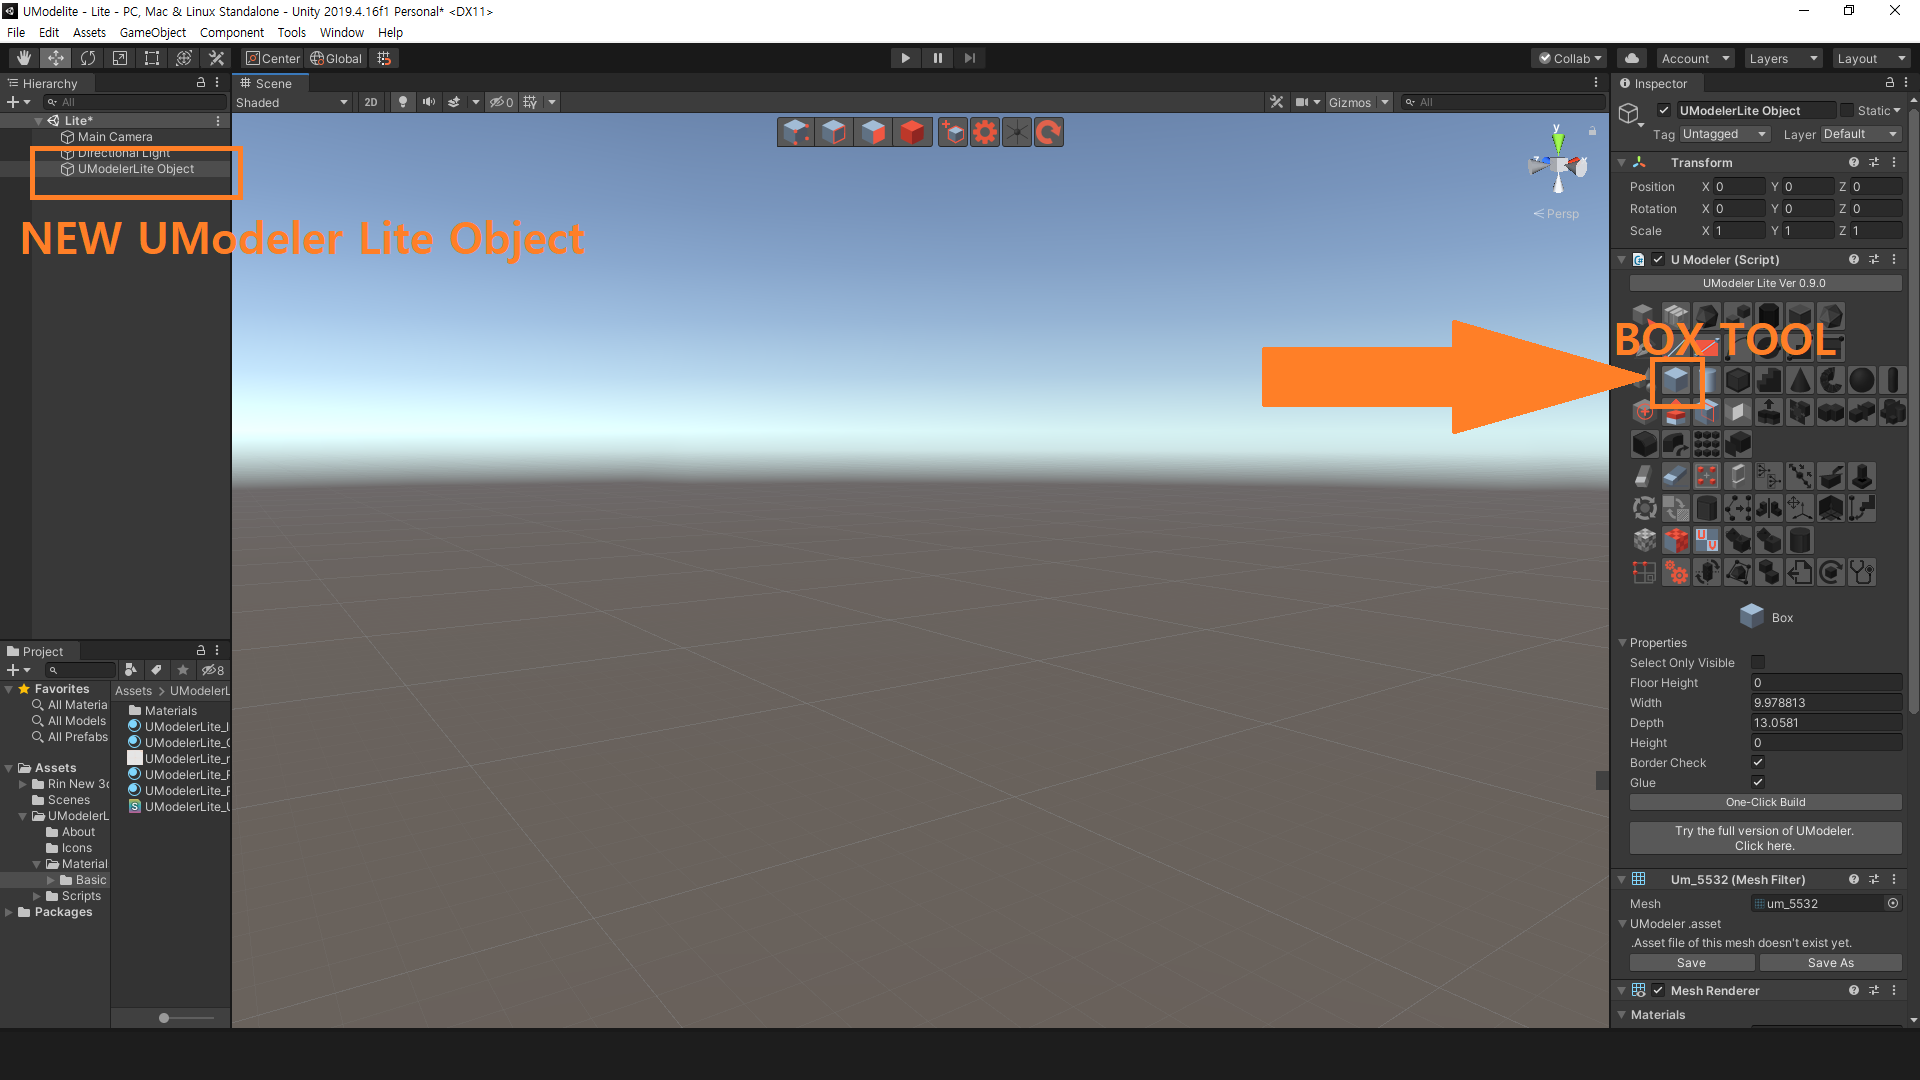Viewport: 1920px width, 1080px height.
Task: Open the cloud services icon
Action: [1632, 58]
